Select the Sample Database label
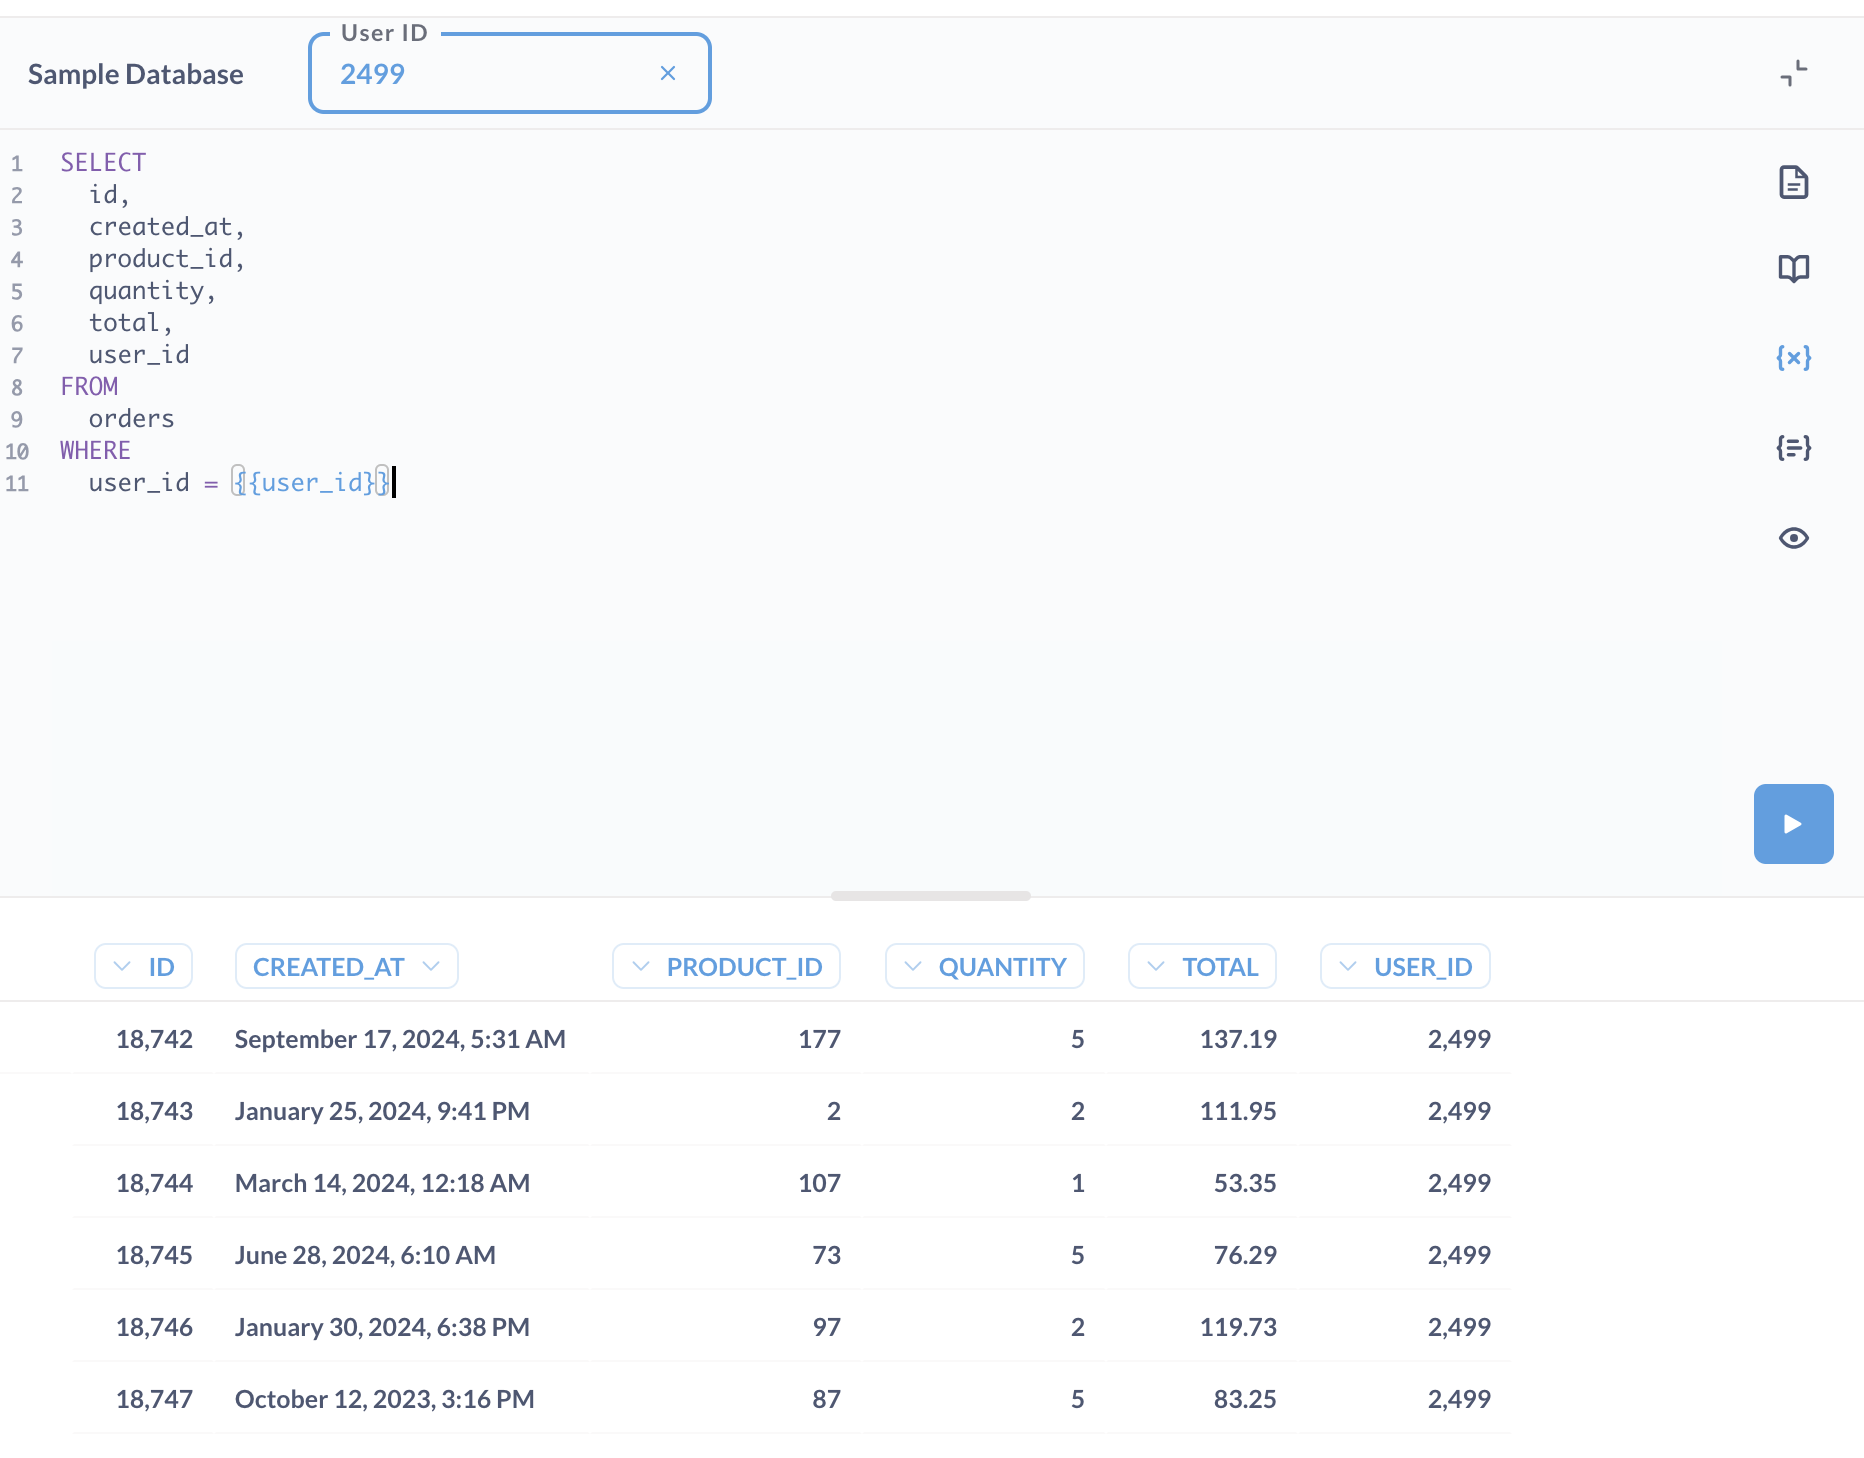The image size is (1864, 1458). tap(135, 74)
